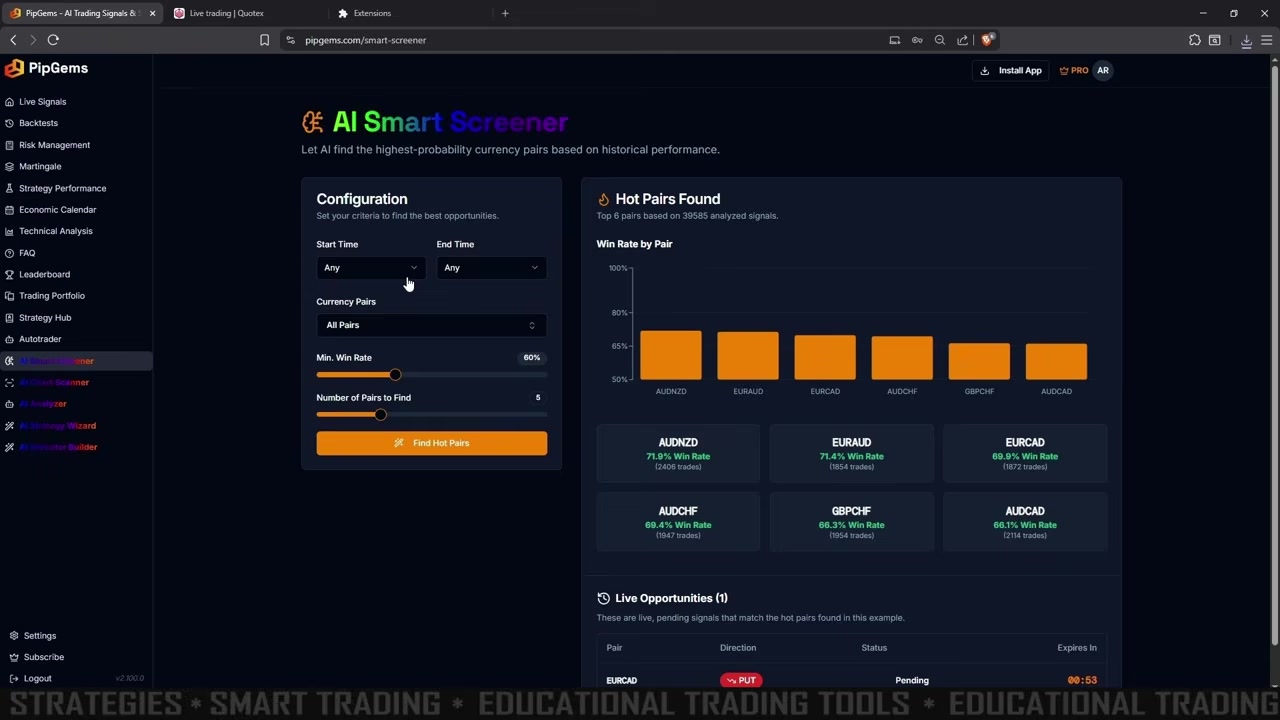Click the Autotrader robot icon

pyautogui.click(x=9, y=339)
